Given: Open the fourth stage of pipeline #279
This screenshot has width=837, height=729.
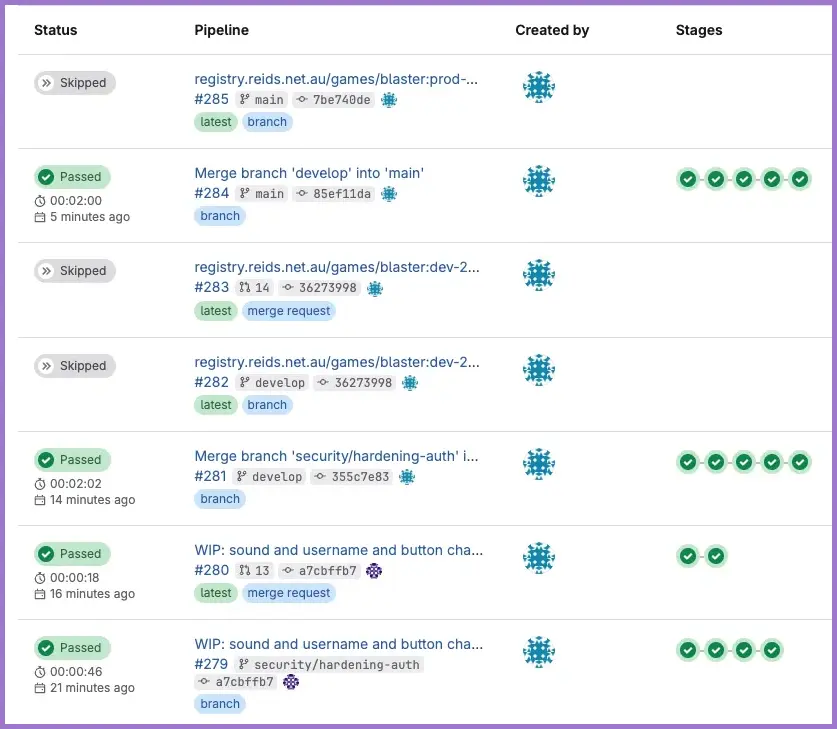Looking at the screenshot, I should 772,650.
